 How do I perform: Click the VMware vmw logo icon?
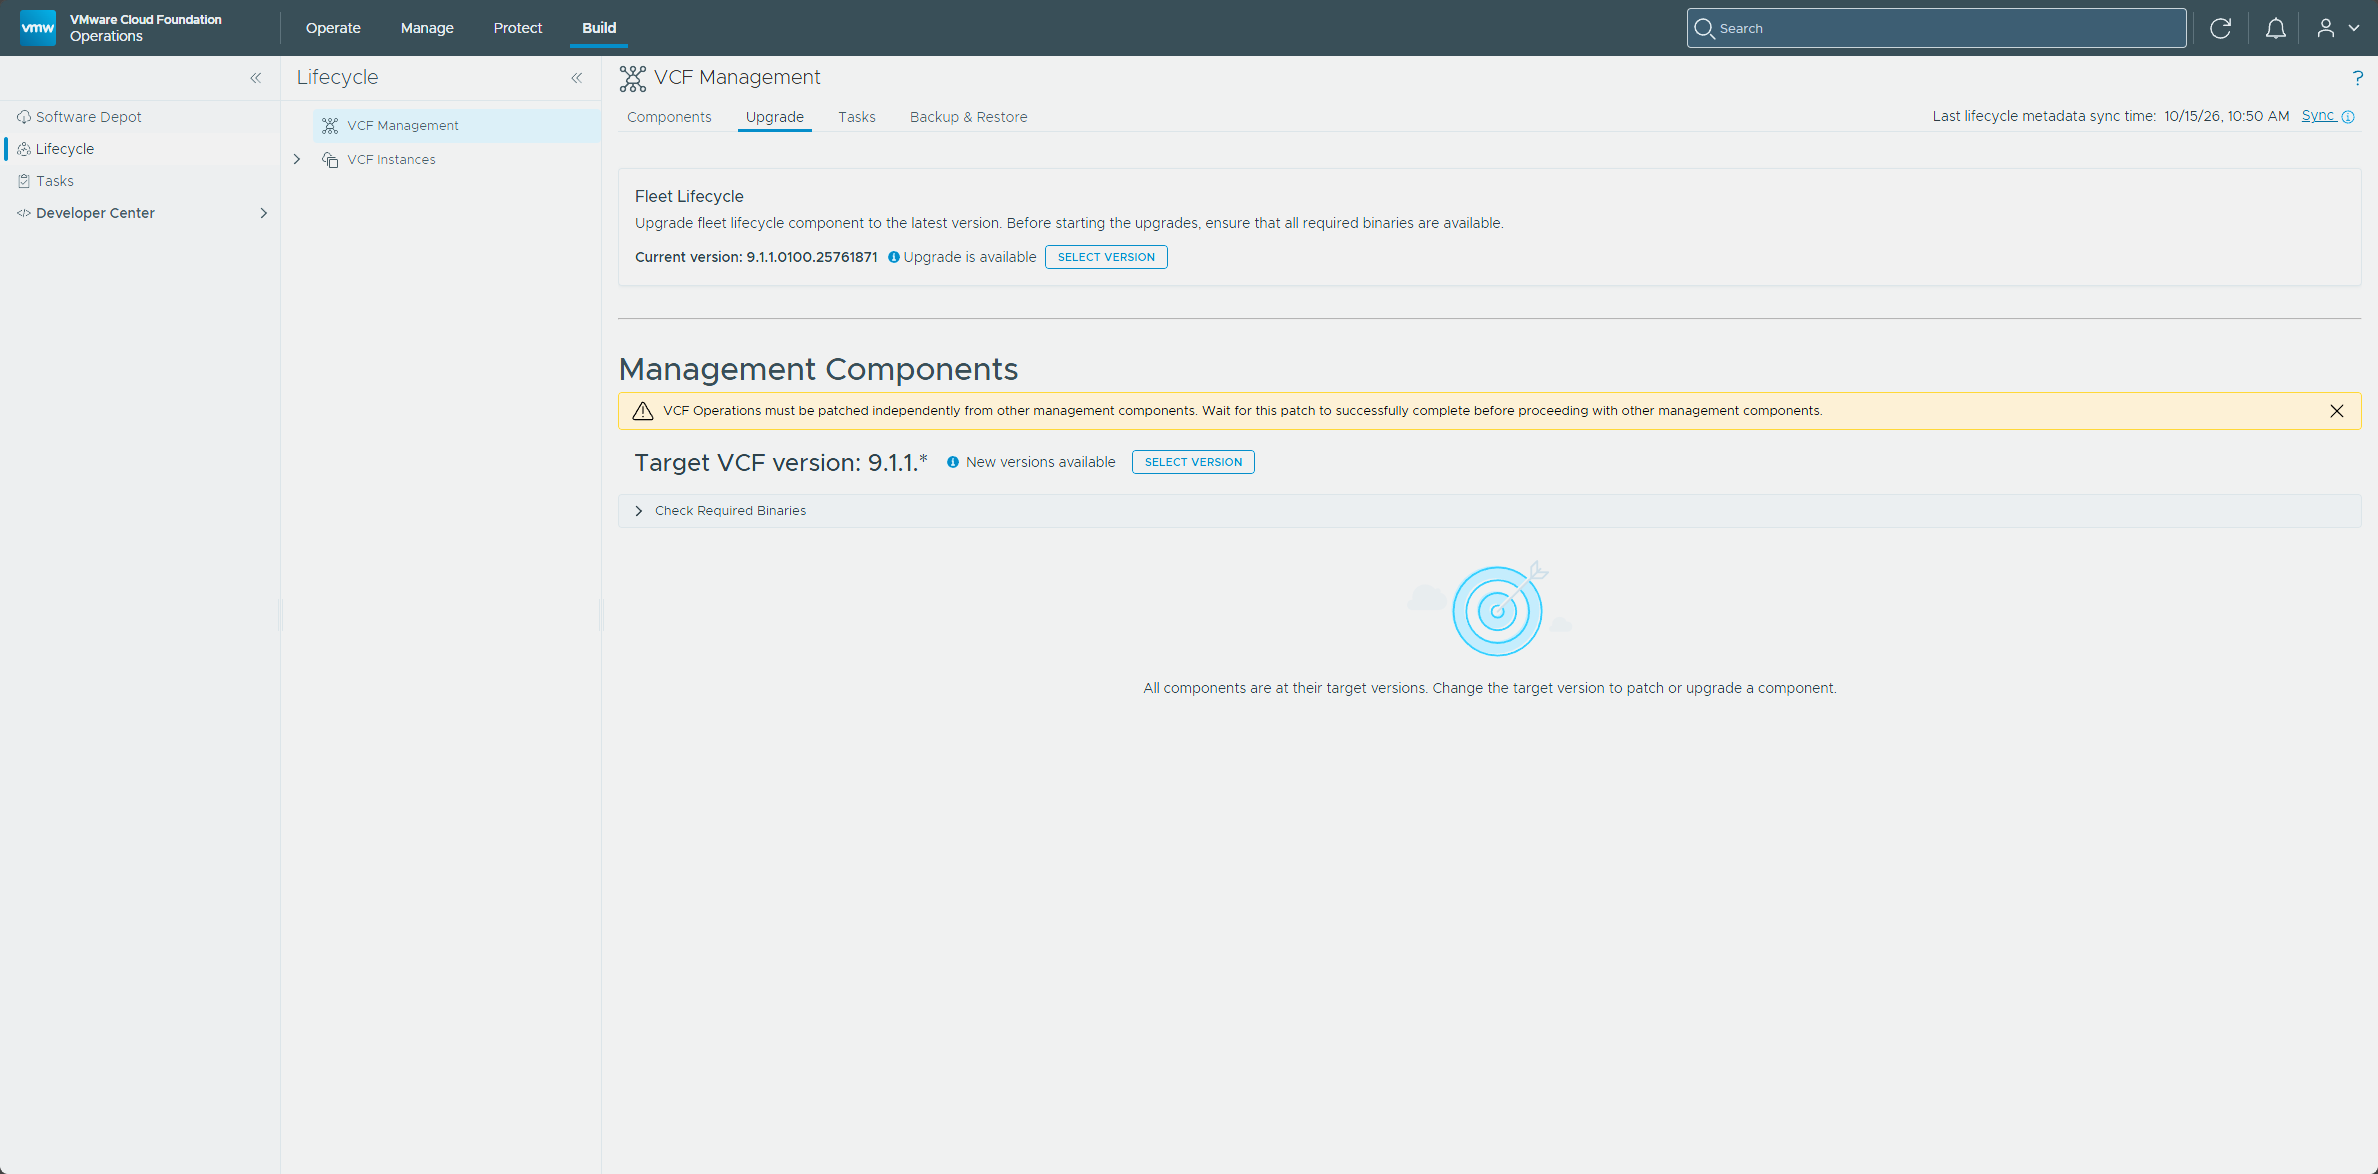tap(38, 28)
